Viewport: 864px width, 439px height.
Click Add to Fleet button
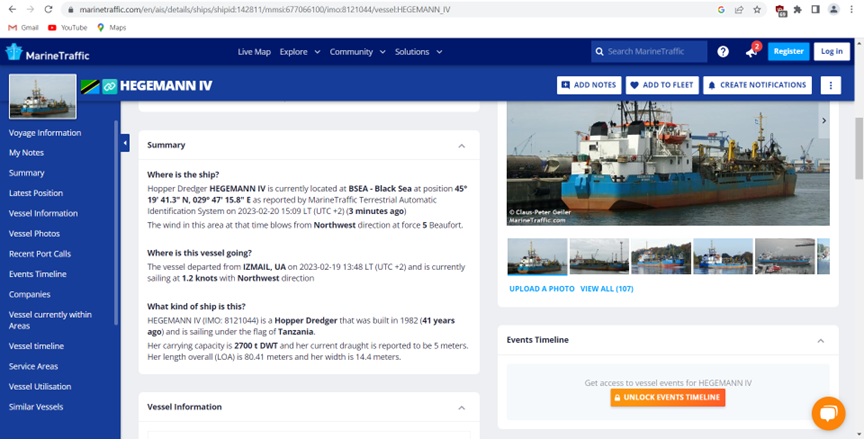[x=662, y=85]
